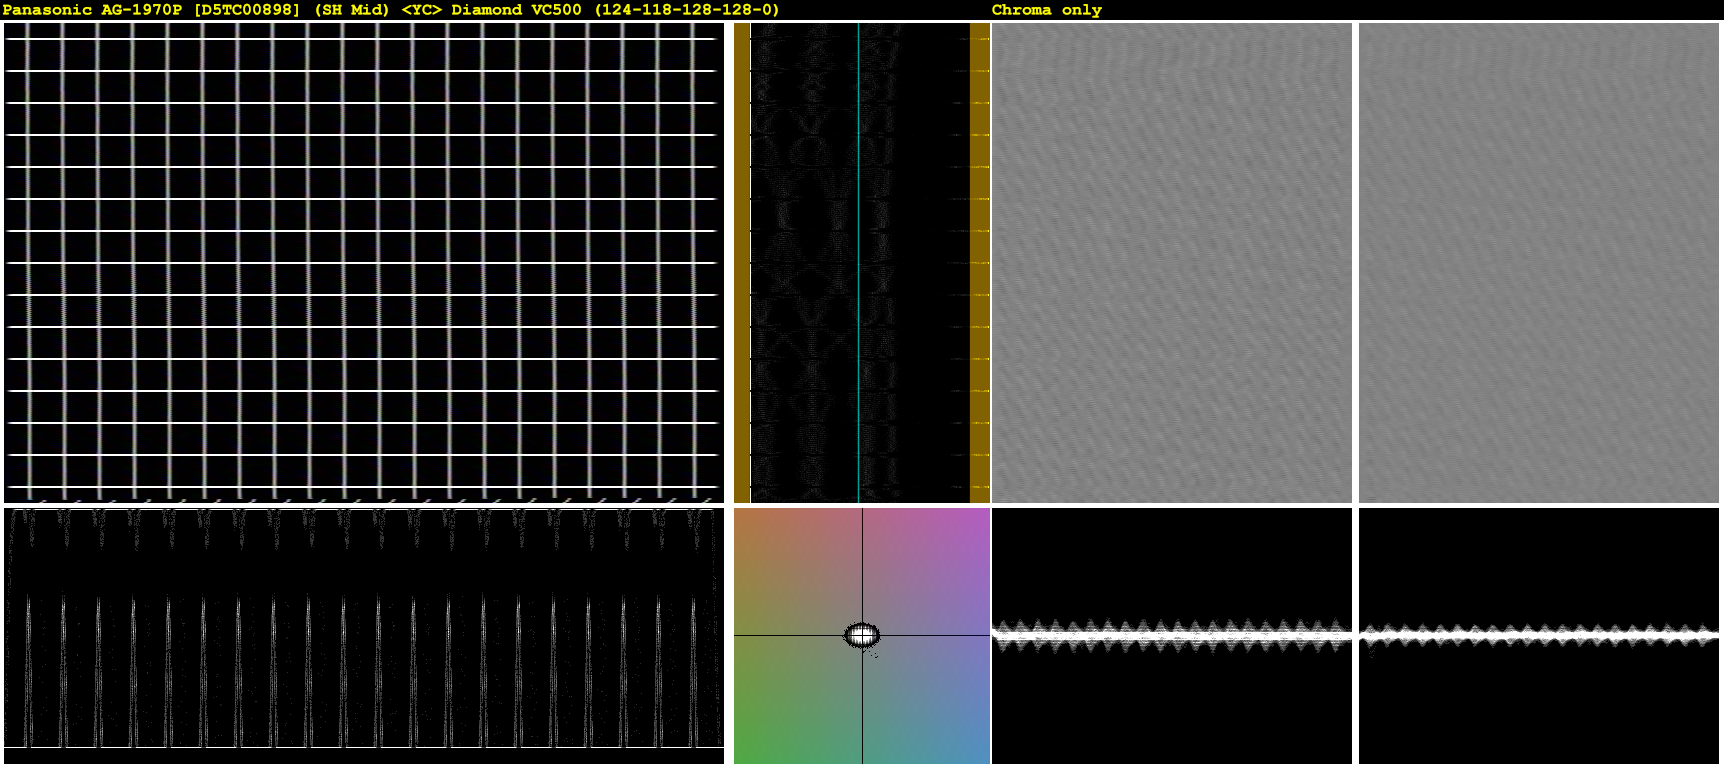Screen dimensions: 1724x764
Task: Click the "Diamond VC500" text in header
Action: click(x=516, y=10)
